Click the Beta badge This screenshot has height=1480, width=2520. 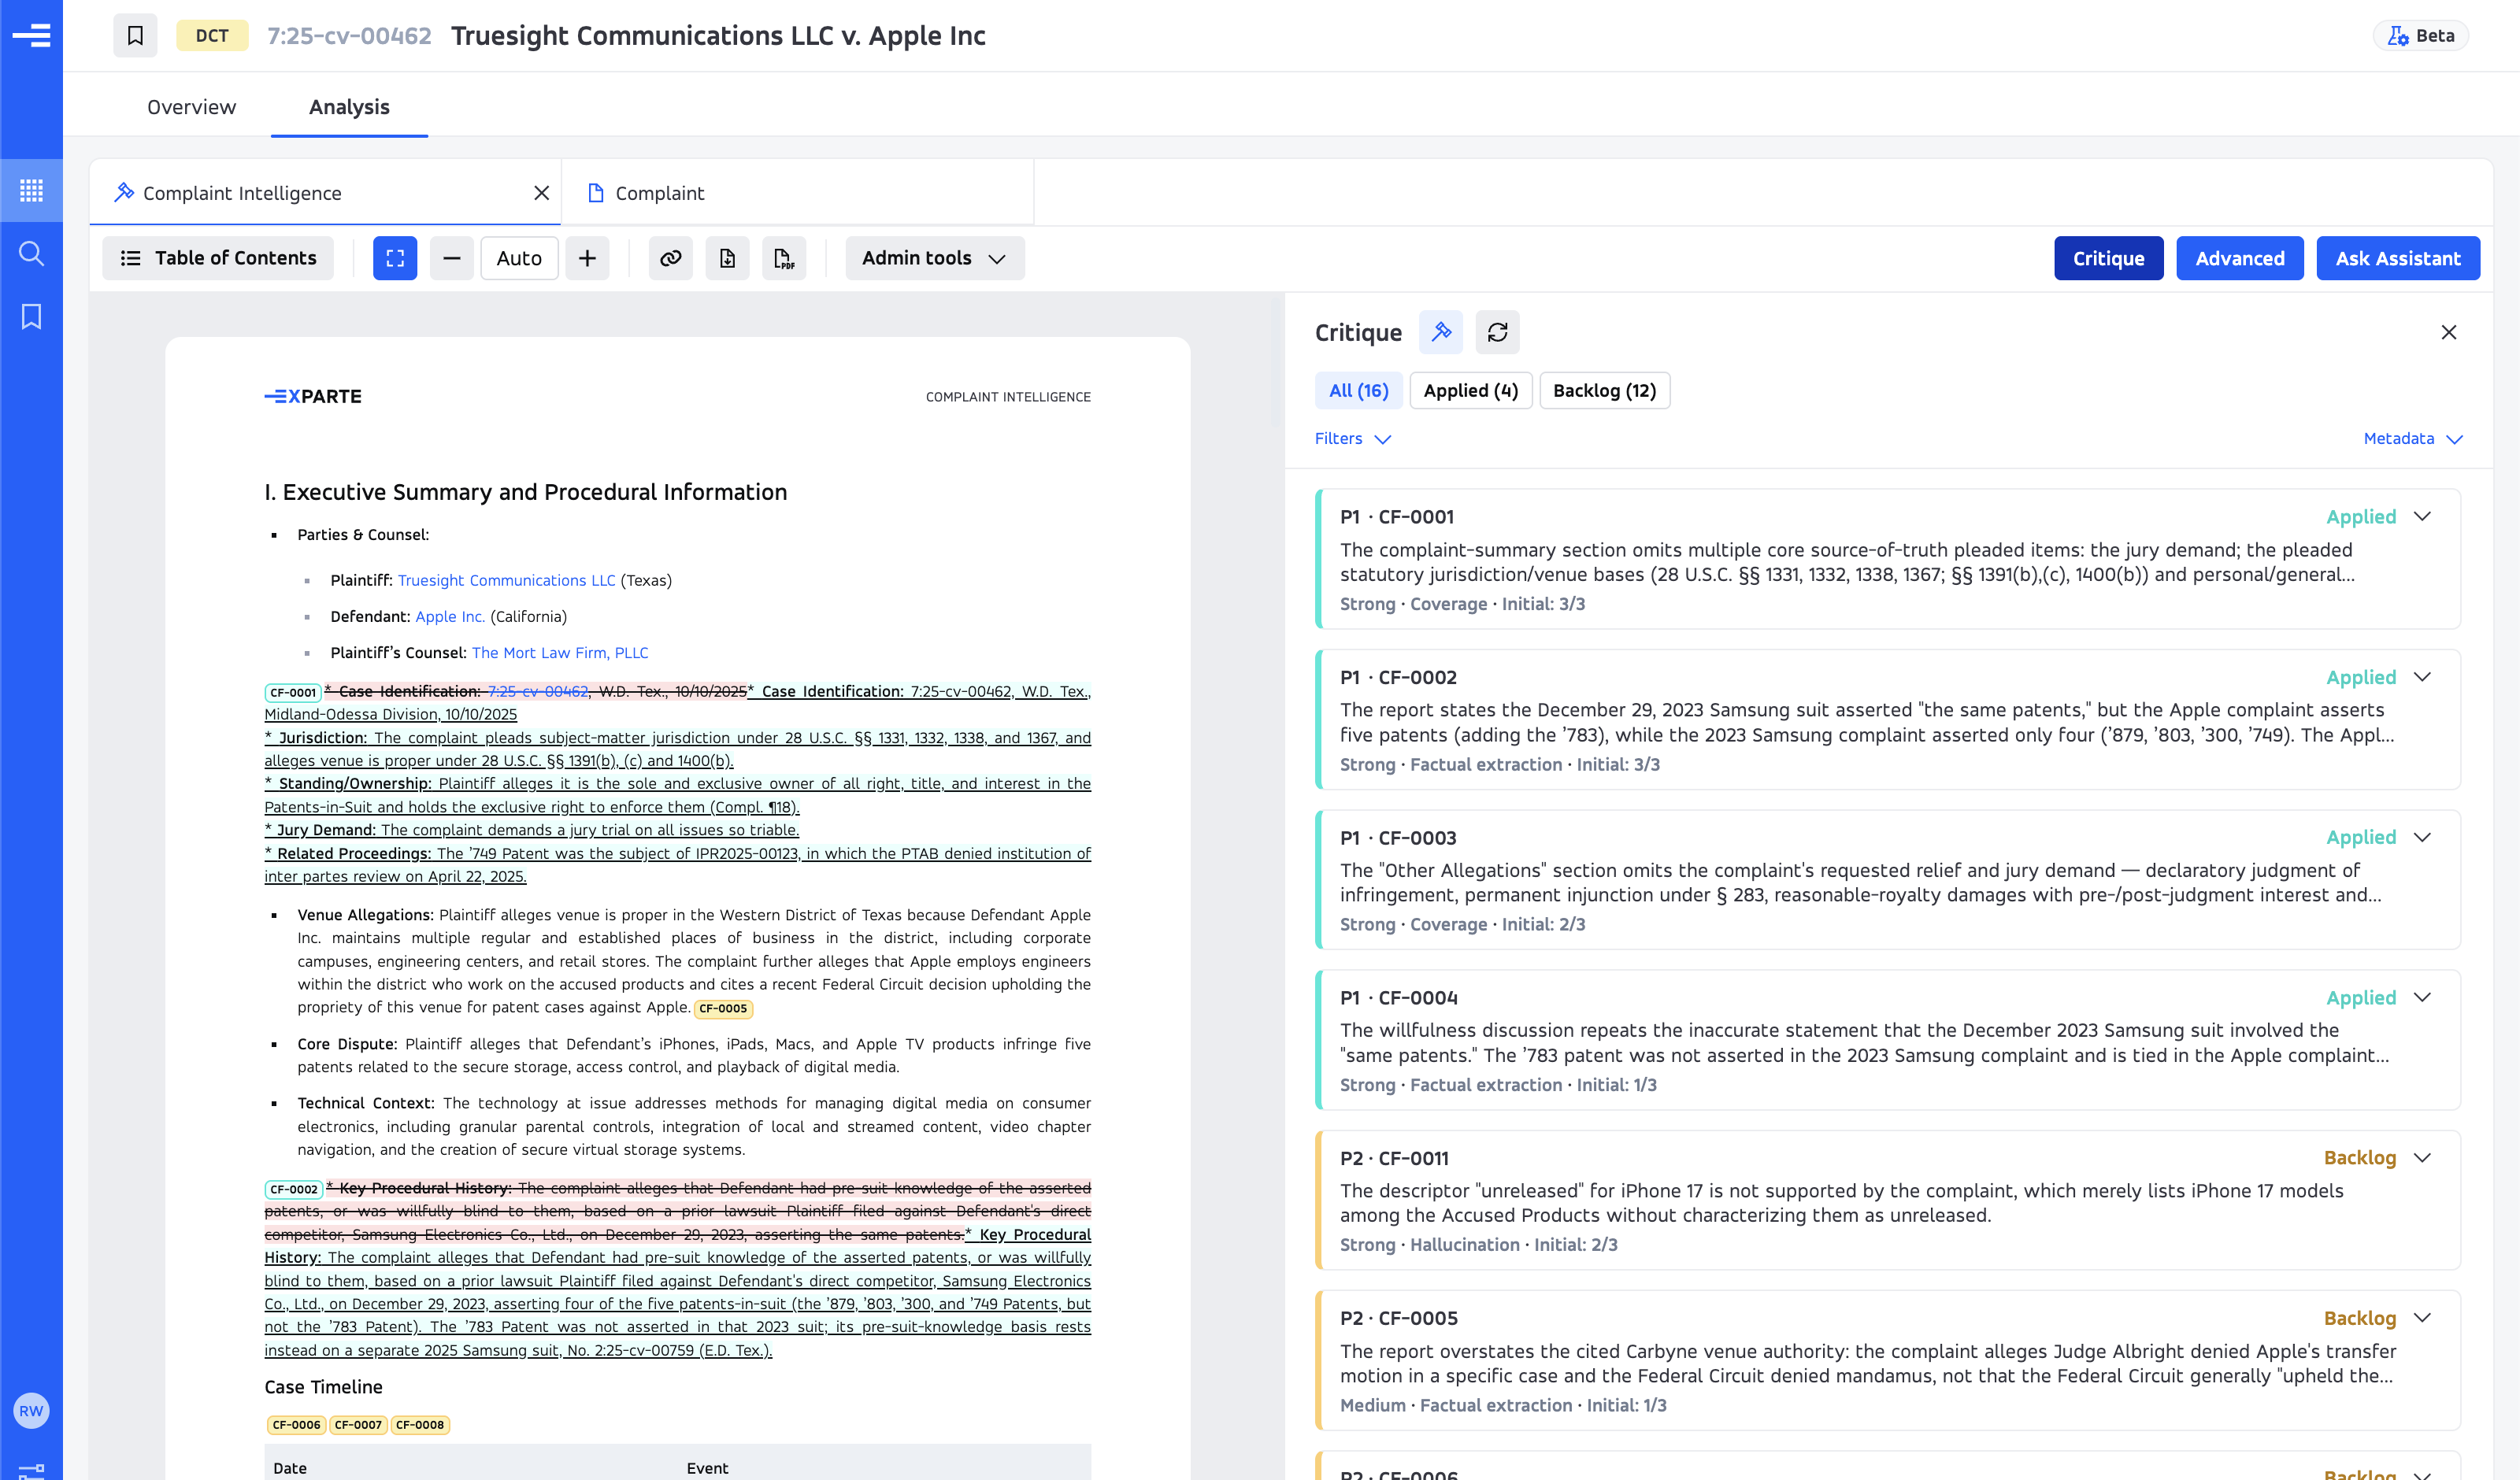point(2420,35)
